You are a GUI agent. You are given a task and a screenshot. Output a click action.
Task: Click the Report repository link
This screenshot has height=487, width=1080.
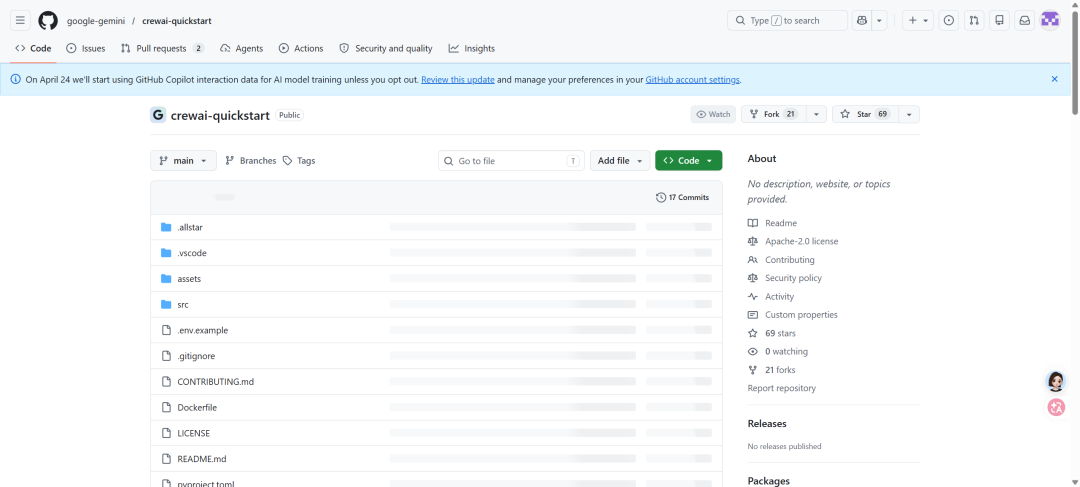[782, 388]
